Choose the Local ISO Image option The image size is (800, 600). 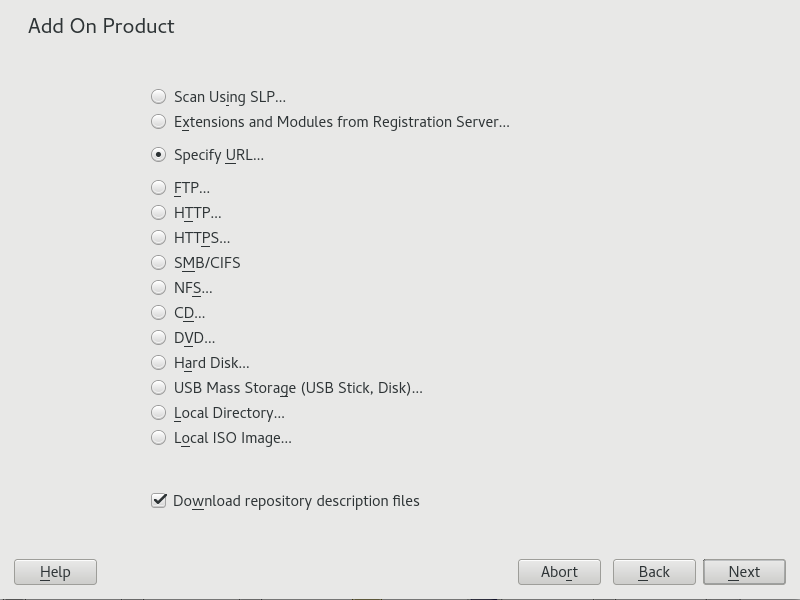[159, 437]
